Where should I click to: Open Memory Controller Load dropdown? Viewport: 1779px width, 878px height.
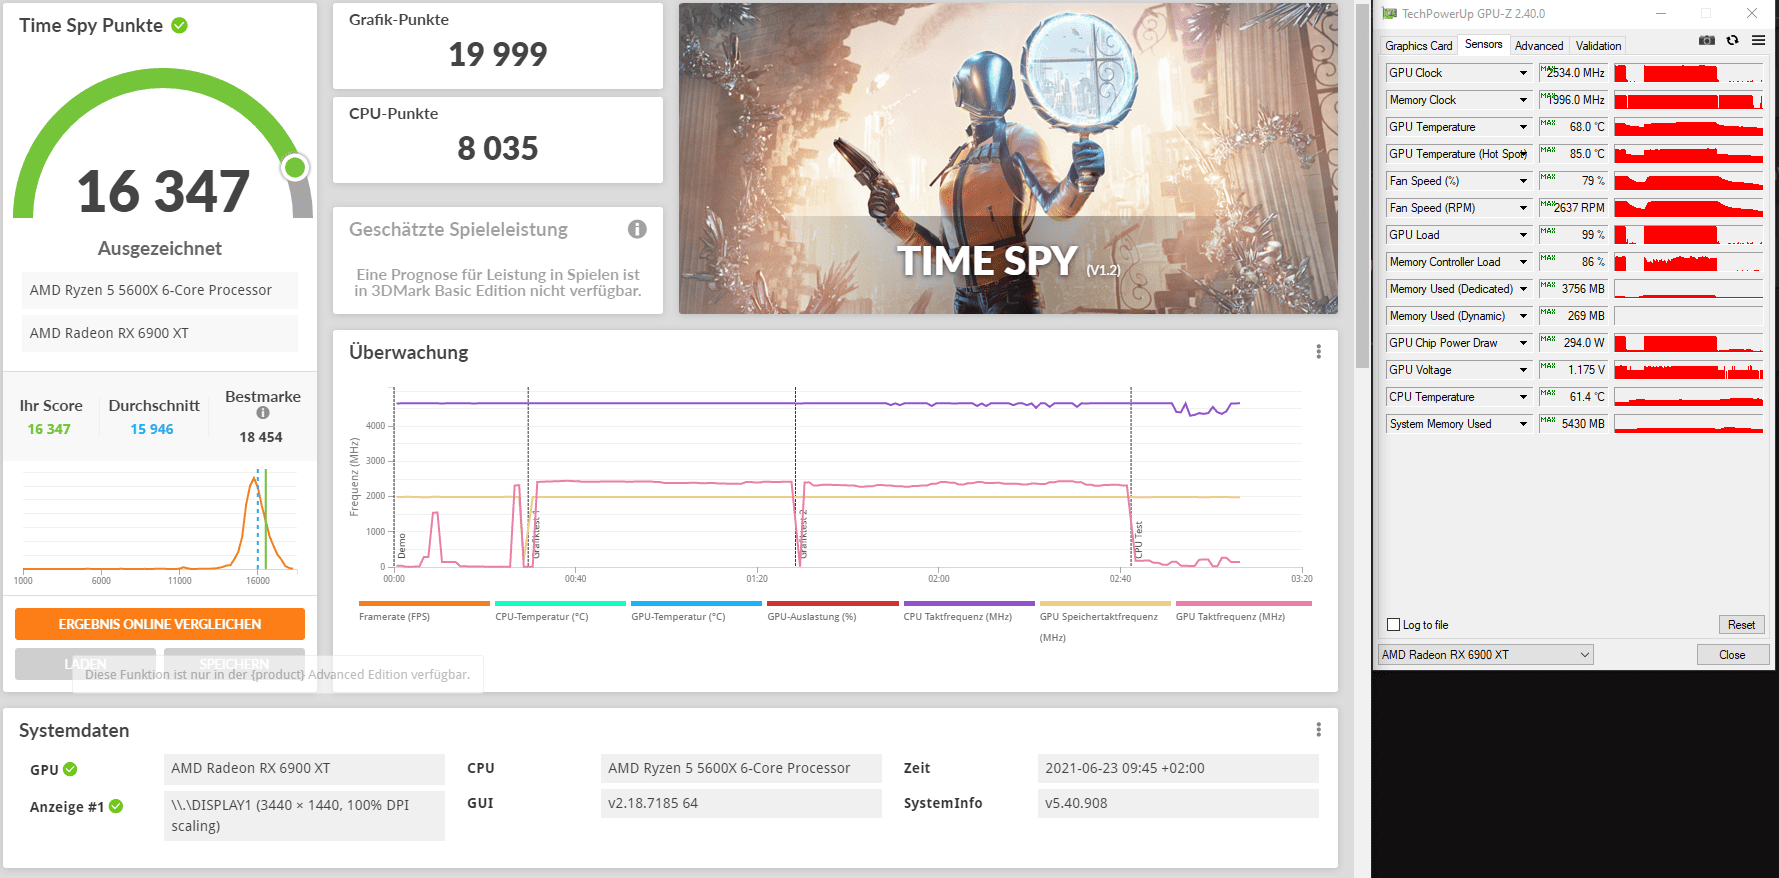click(1523, 262)
